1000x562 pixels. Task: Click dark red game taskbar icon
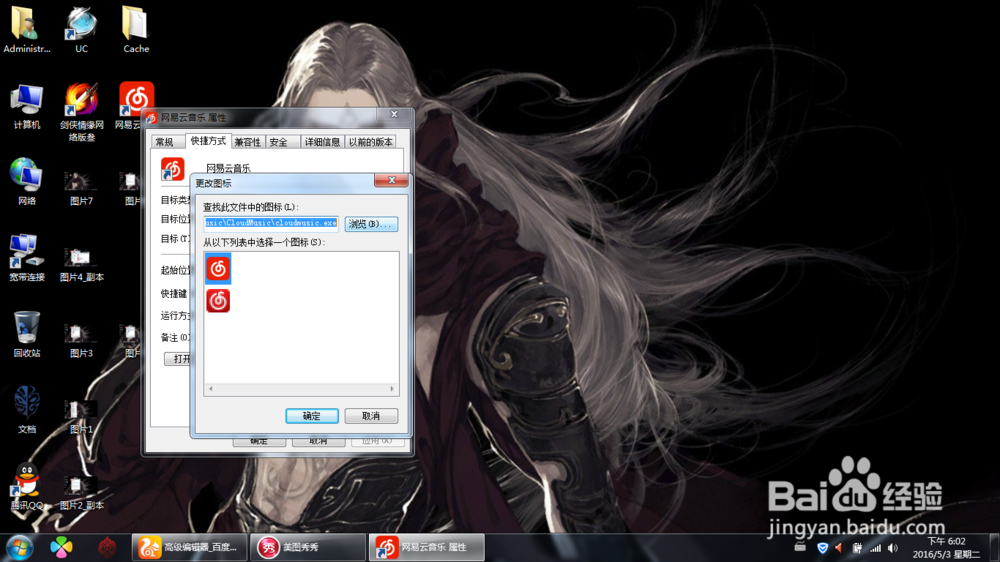click(x=107, y=547)
